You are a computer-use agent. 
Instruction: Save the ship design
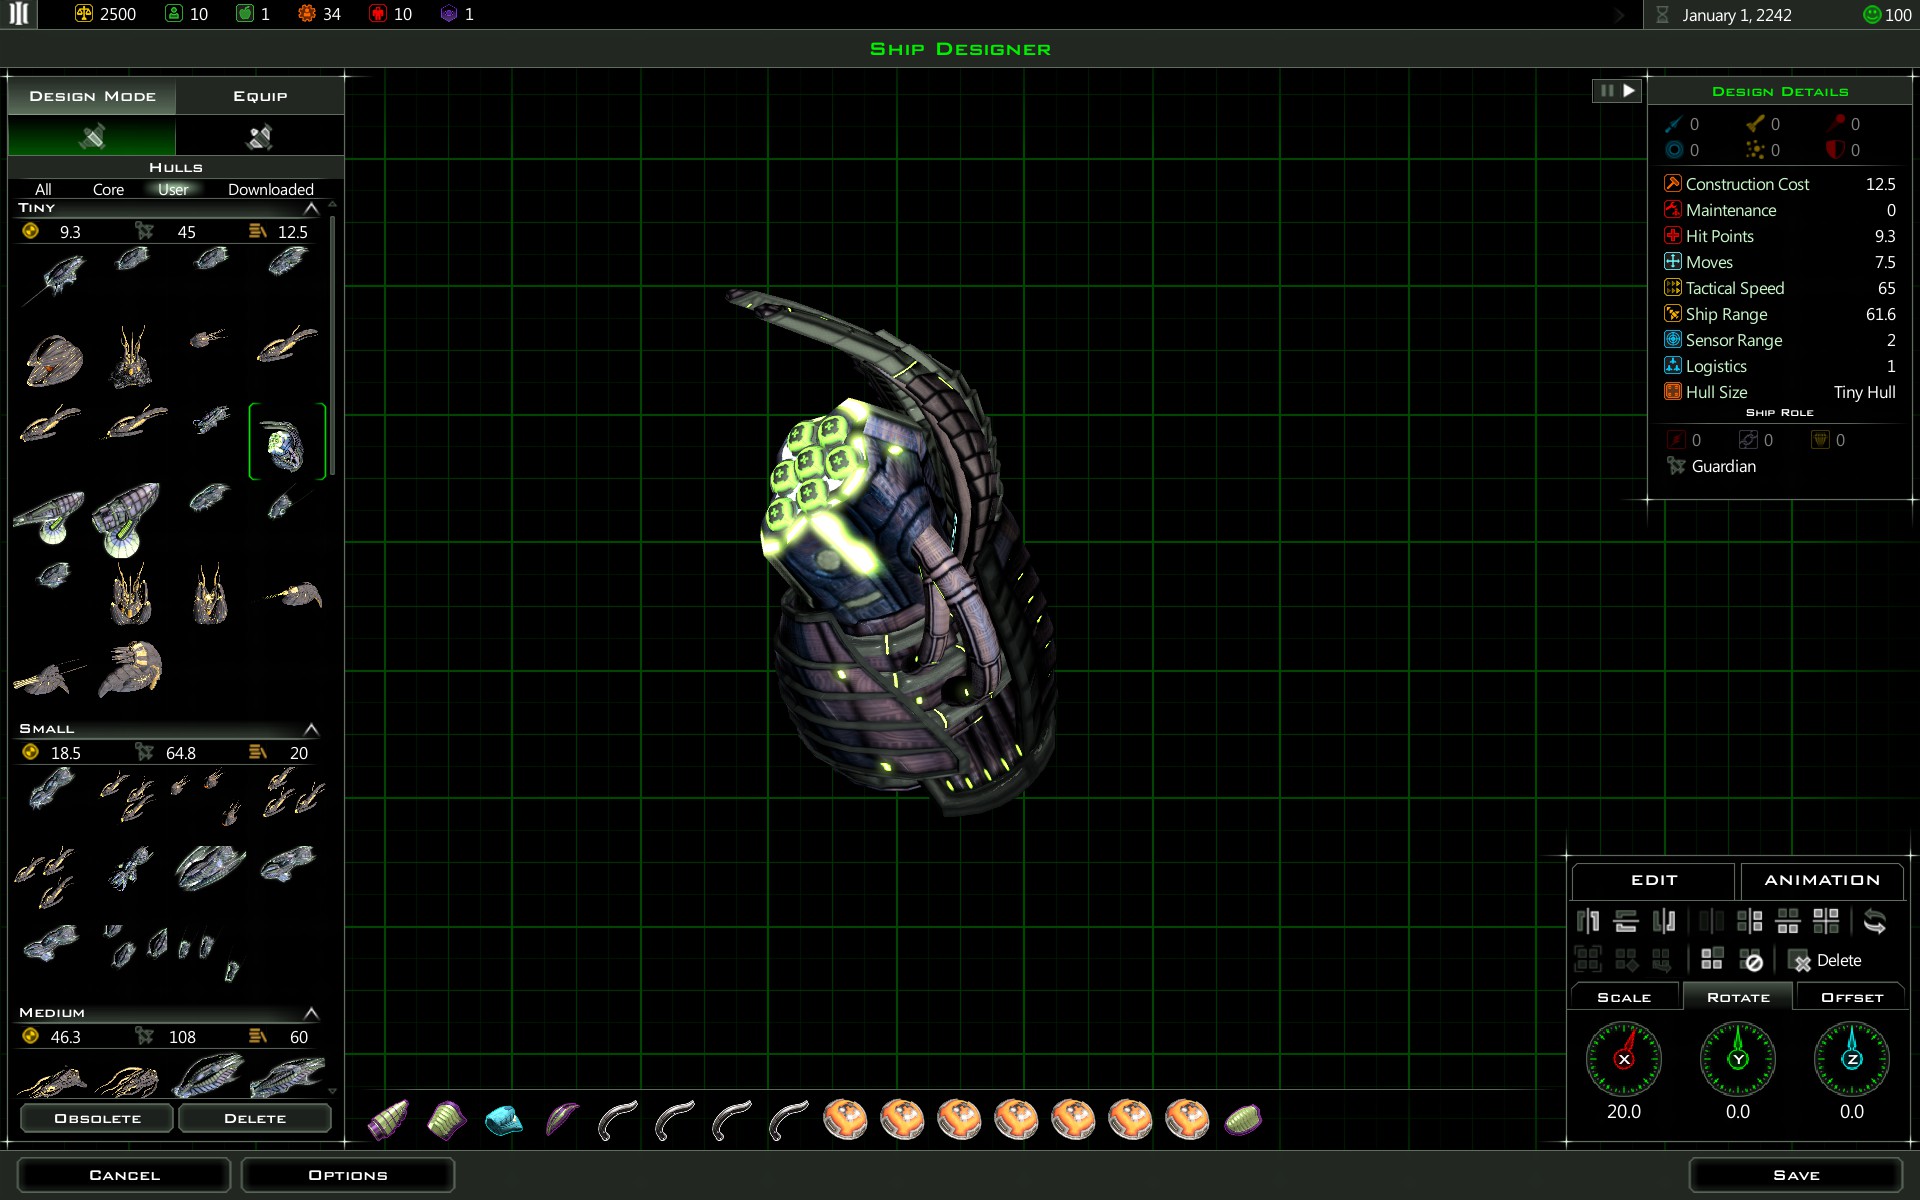[1796, 1175]
